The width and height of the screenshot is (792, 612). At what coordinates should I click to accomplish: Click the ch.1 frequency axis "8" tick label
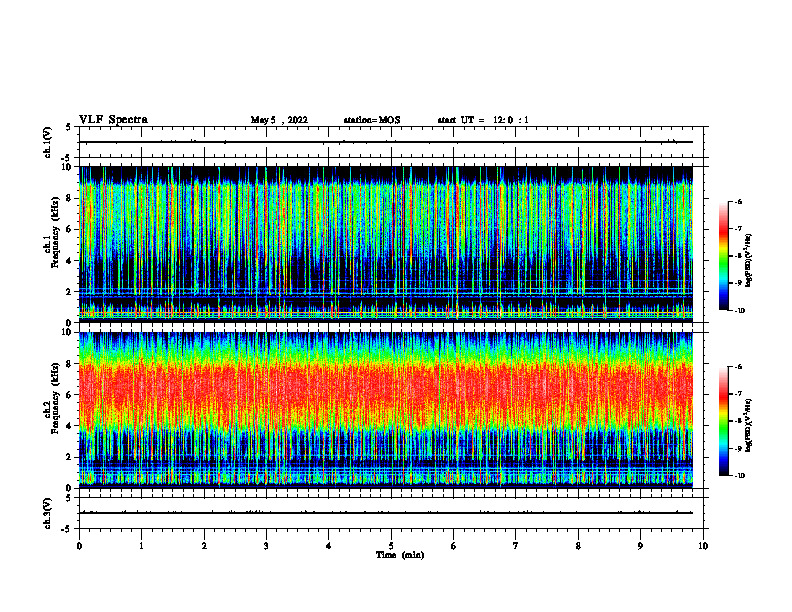(70, 198)
